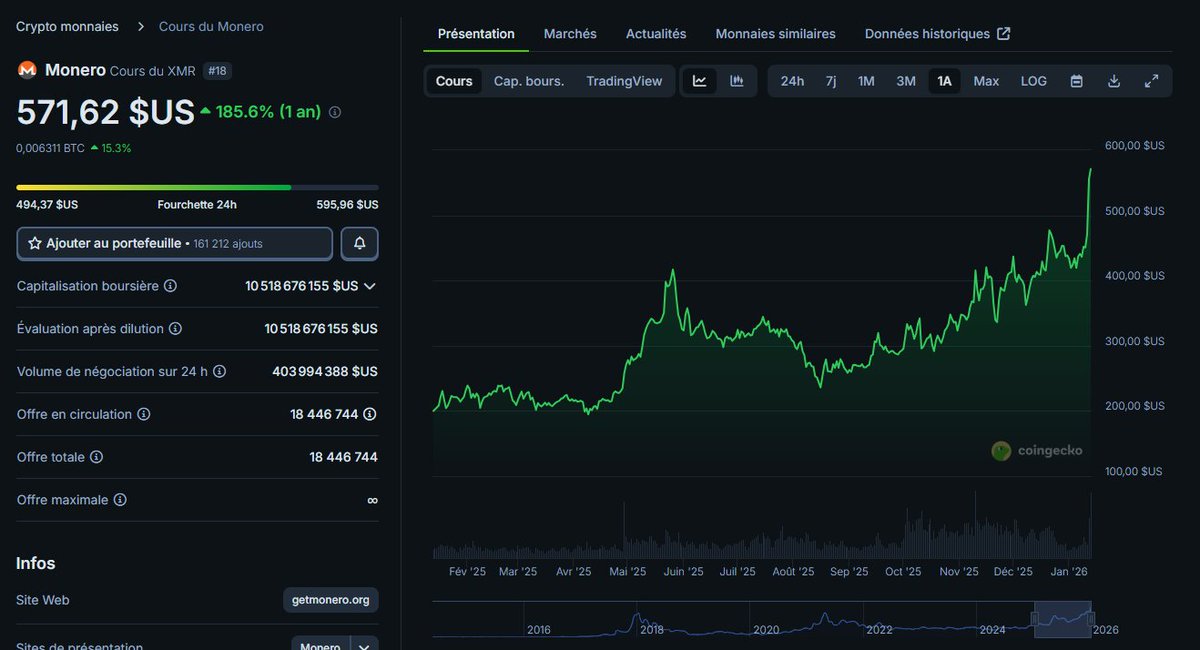Viewport: 1200px width, 650px height.
Task: Star icon in Ajouter au portefeuille
Action: pyautogui.click(x=35, y=243)
